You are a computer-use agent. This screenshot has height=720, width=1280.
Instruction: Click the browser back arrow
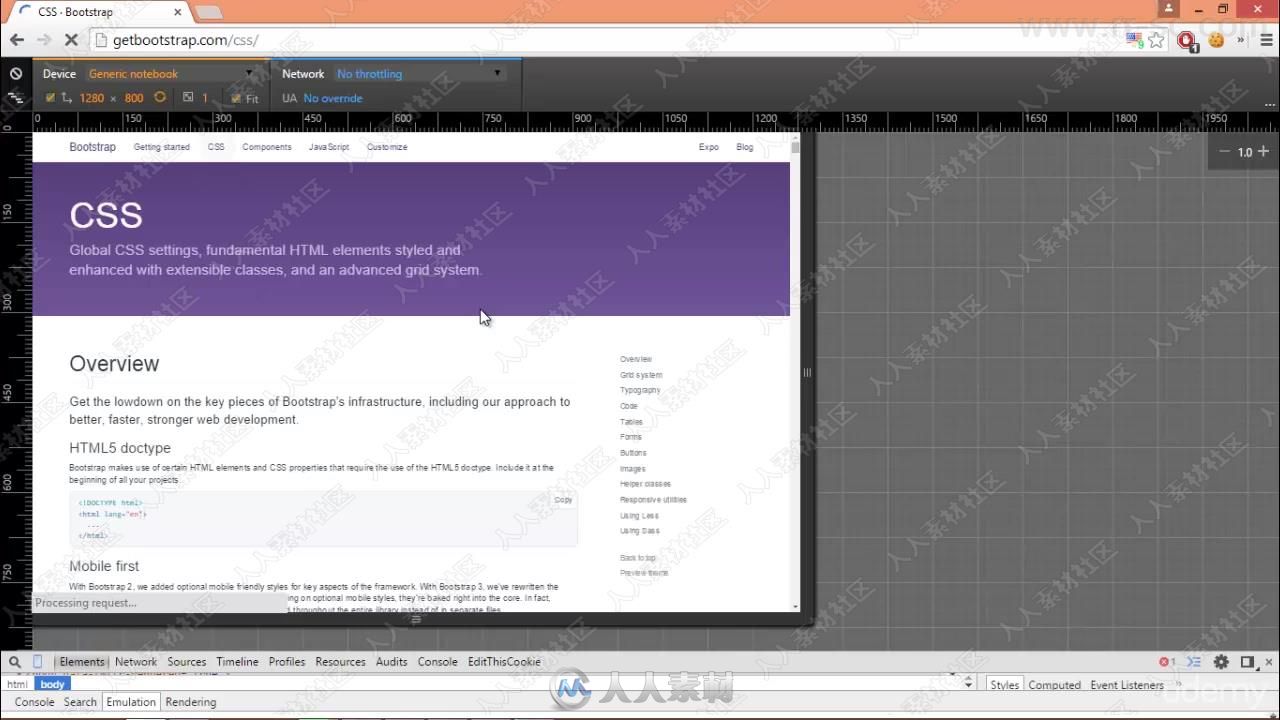[x=17, y=40]
